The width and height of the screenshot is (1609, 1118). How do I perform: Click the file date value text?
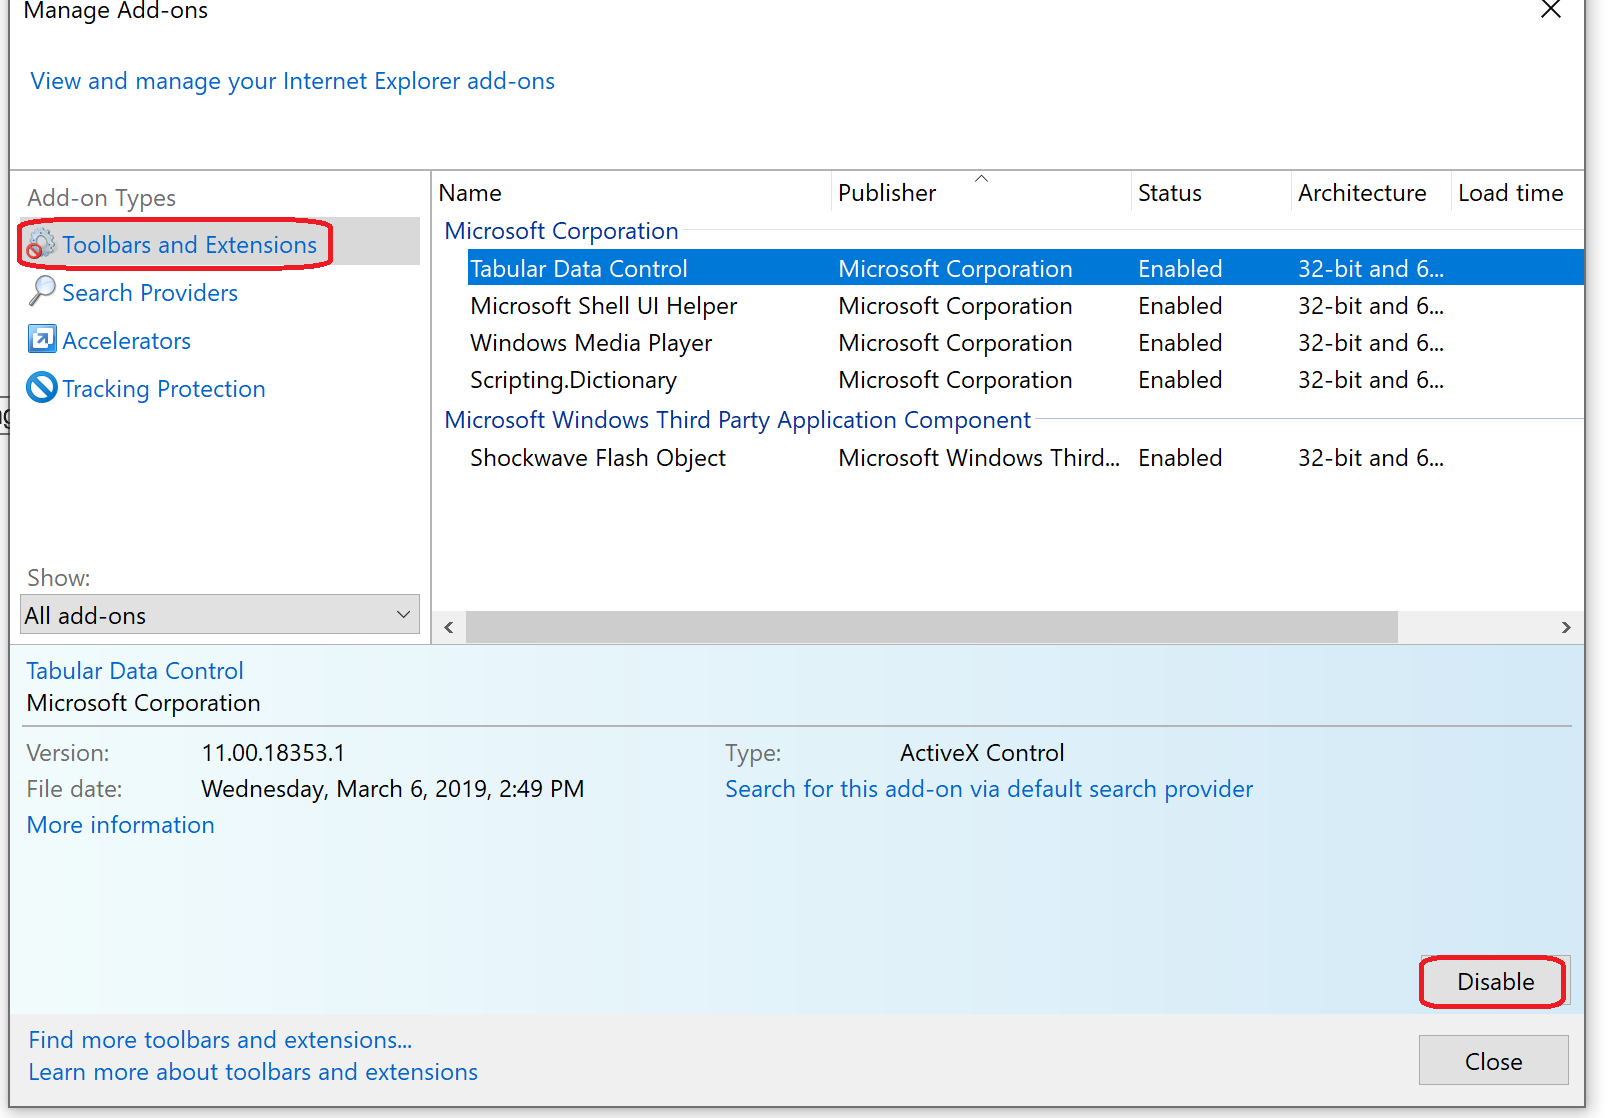click(393, 789)
